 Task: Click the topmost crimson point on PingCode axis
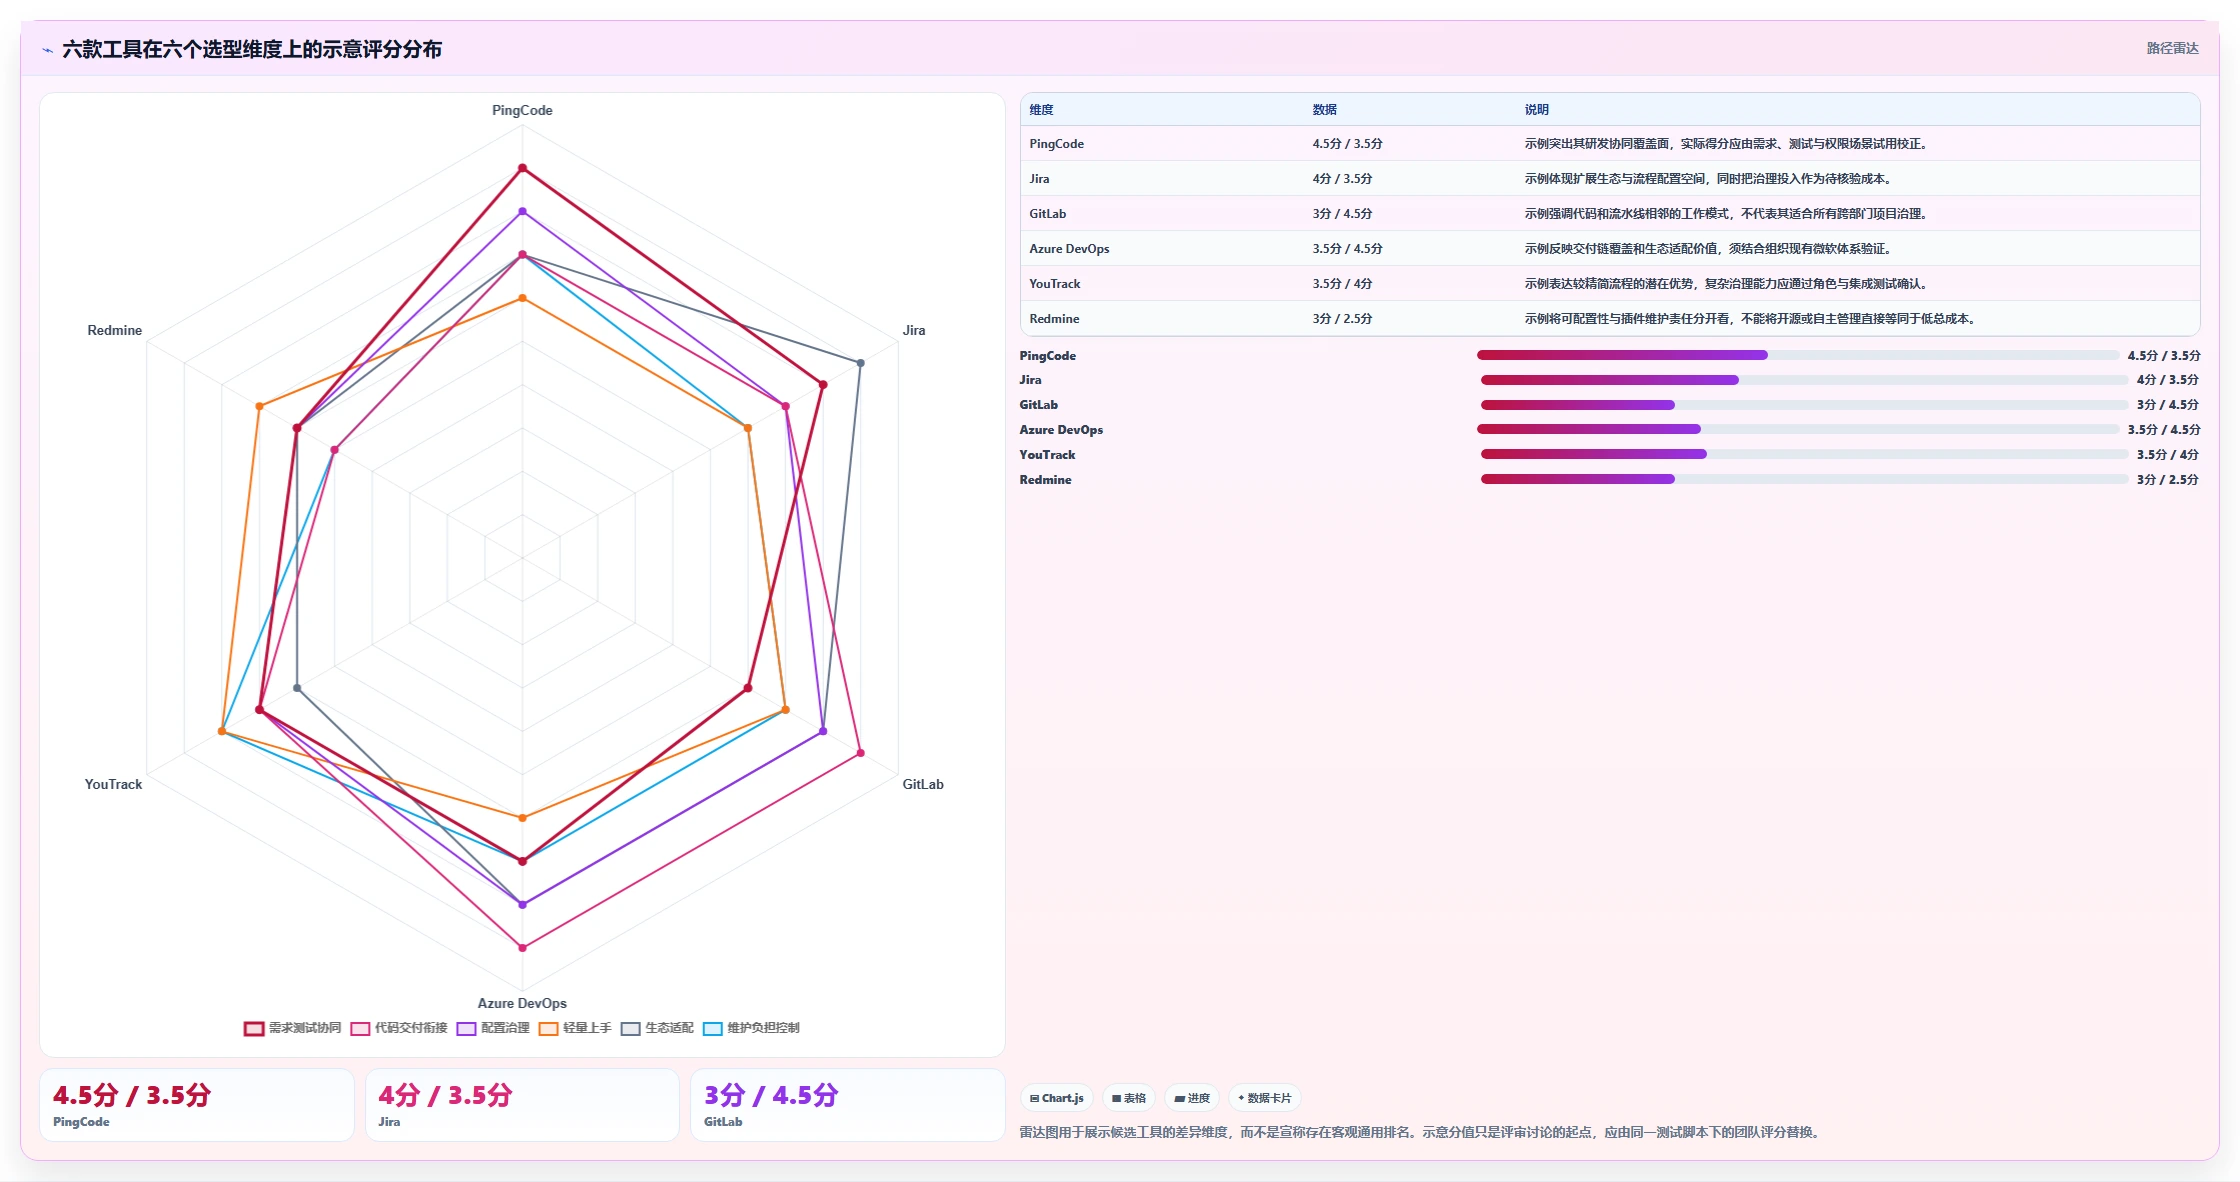click(x=522, y=168)
